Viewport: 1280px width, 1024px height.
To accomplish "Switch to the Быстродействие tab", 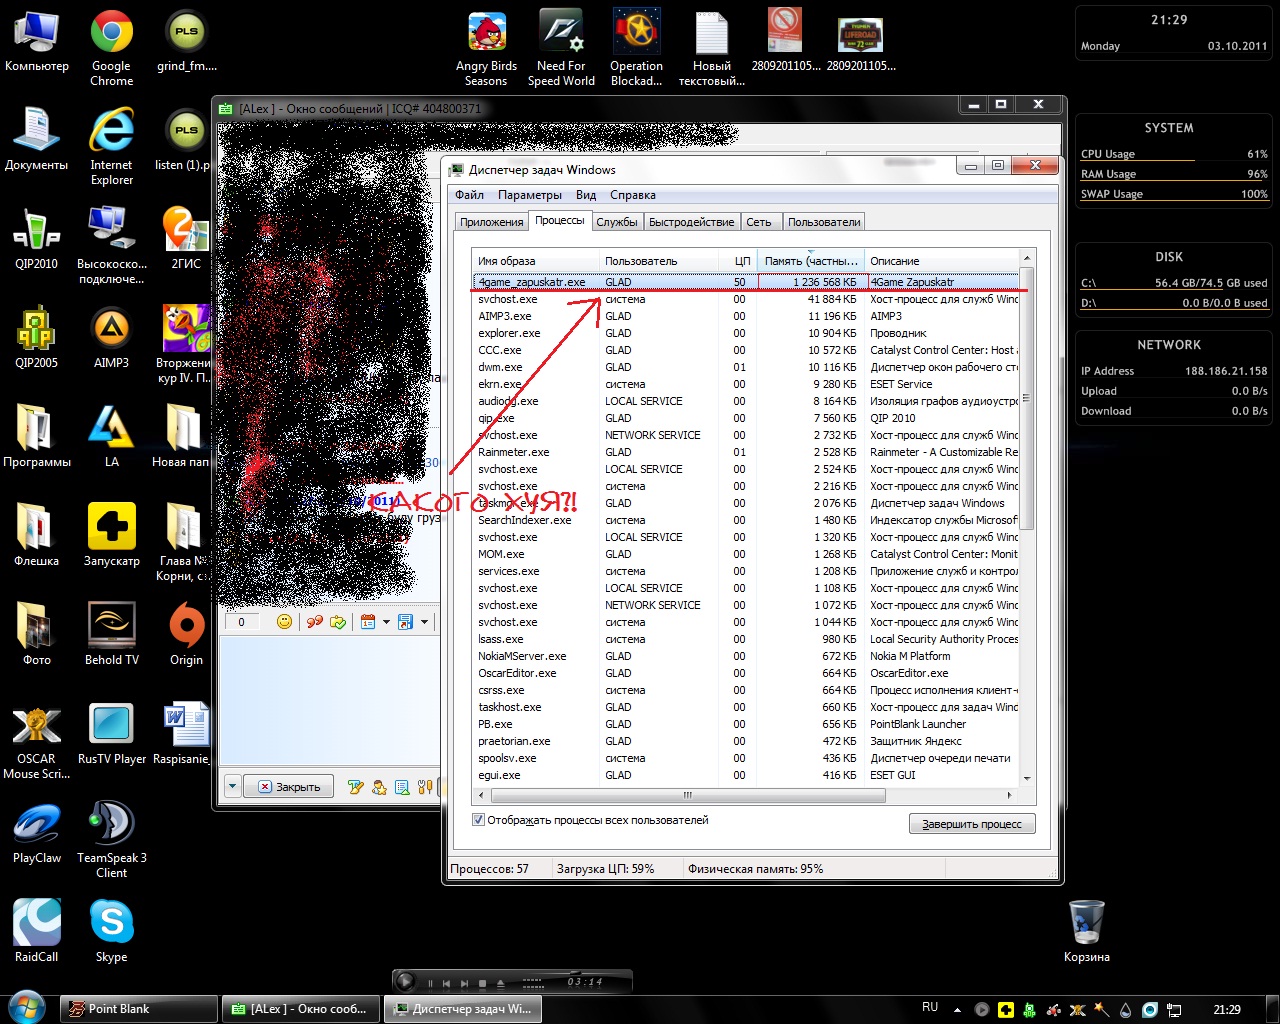I will pyautogui.click(x=691, y=222).
